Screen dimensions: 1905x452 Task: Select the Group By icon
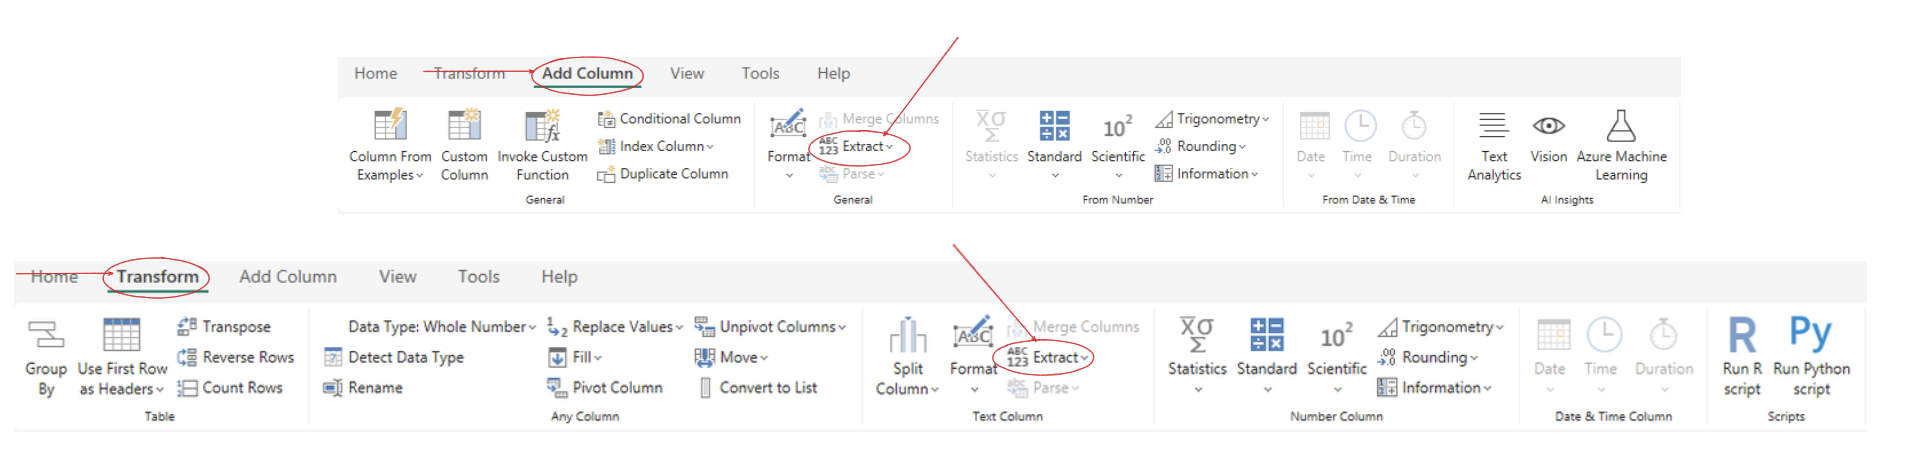click(45, 335)
